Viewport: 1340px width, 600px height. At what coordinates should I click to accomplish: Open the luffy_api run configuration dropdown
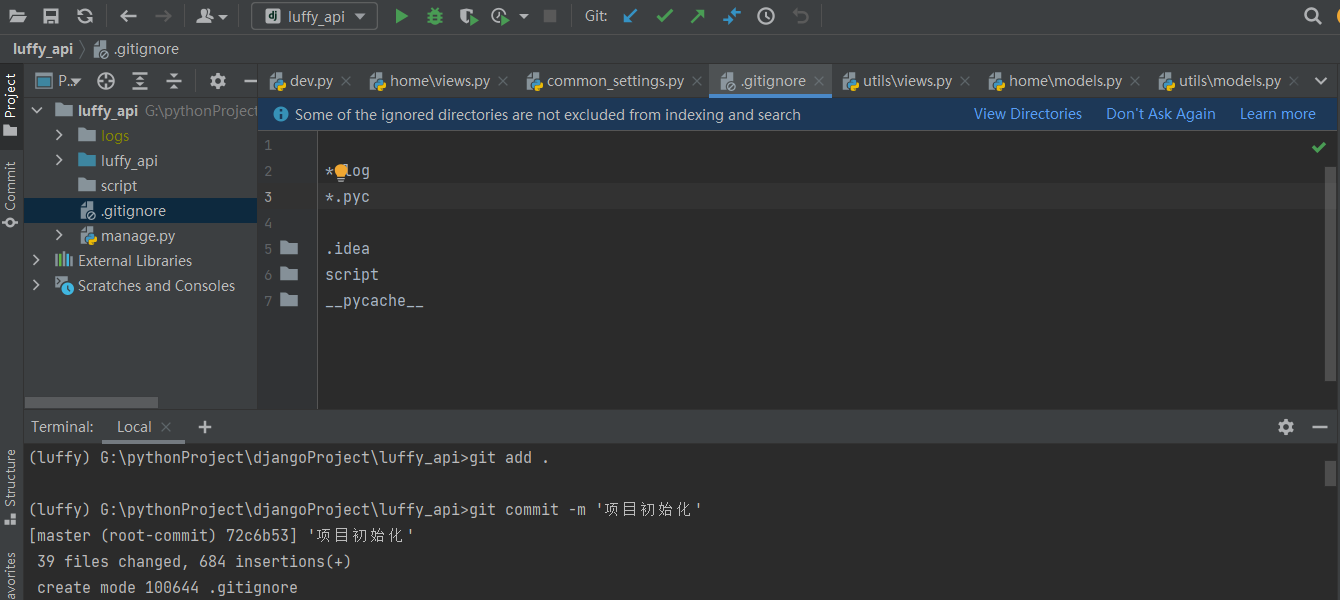[x=314, y=16]
